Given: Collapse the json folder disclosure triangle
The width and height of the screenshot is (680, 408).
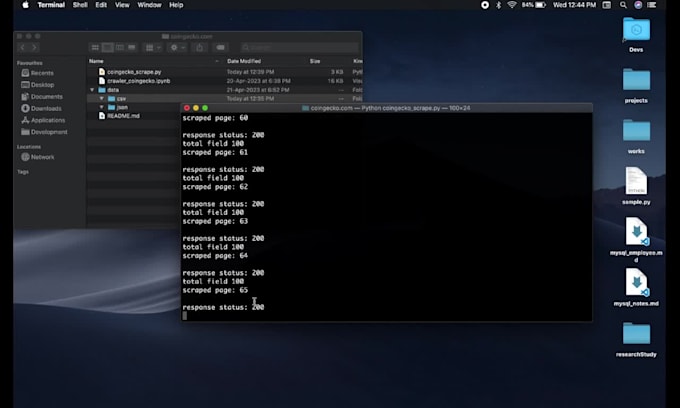Looking at the screenshot, I should 101,107.
